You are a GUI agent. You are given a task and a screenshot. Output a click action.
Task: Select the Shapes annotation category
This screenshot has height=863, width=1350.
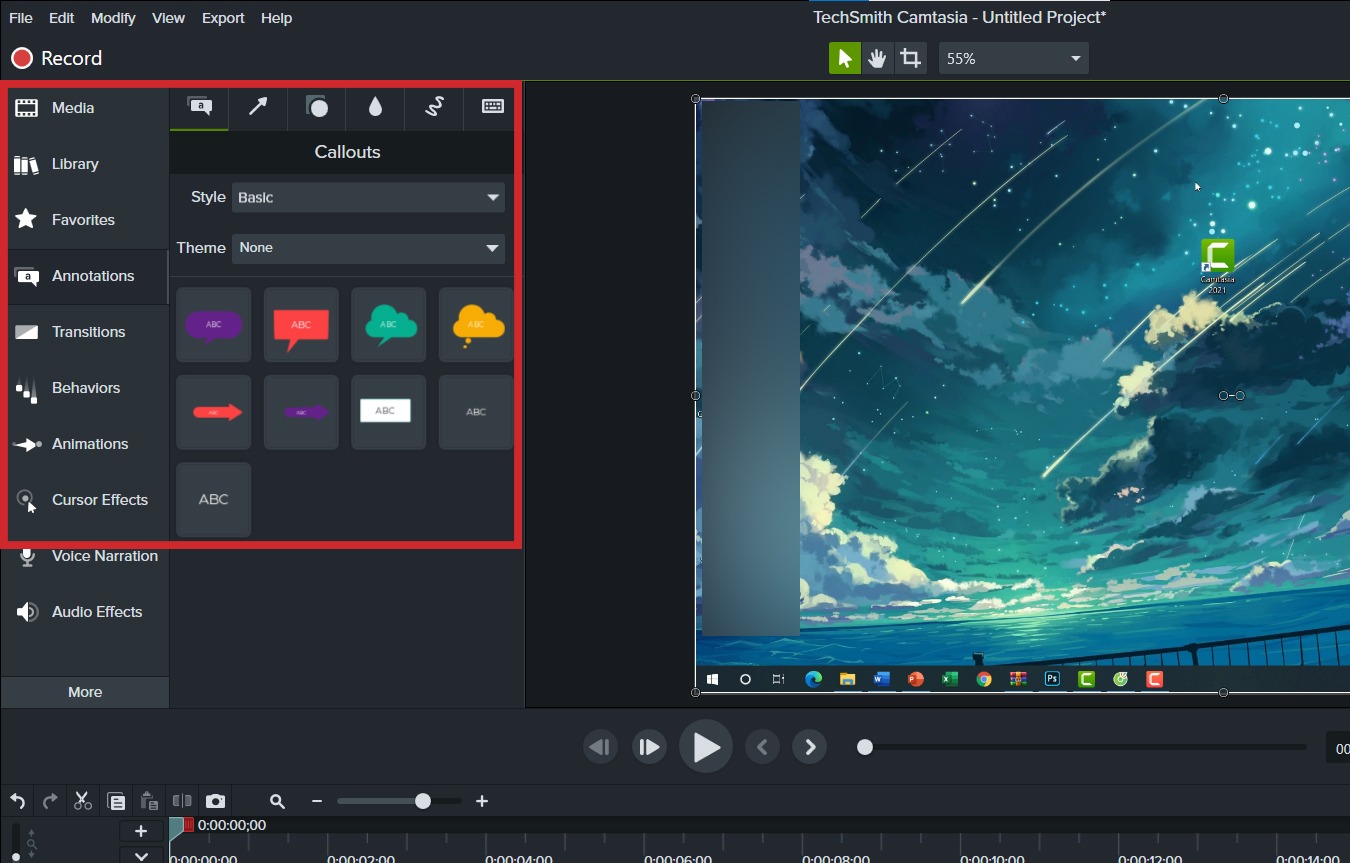316,107
